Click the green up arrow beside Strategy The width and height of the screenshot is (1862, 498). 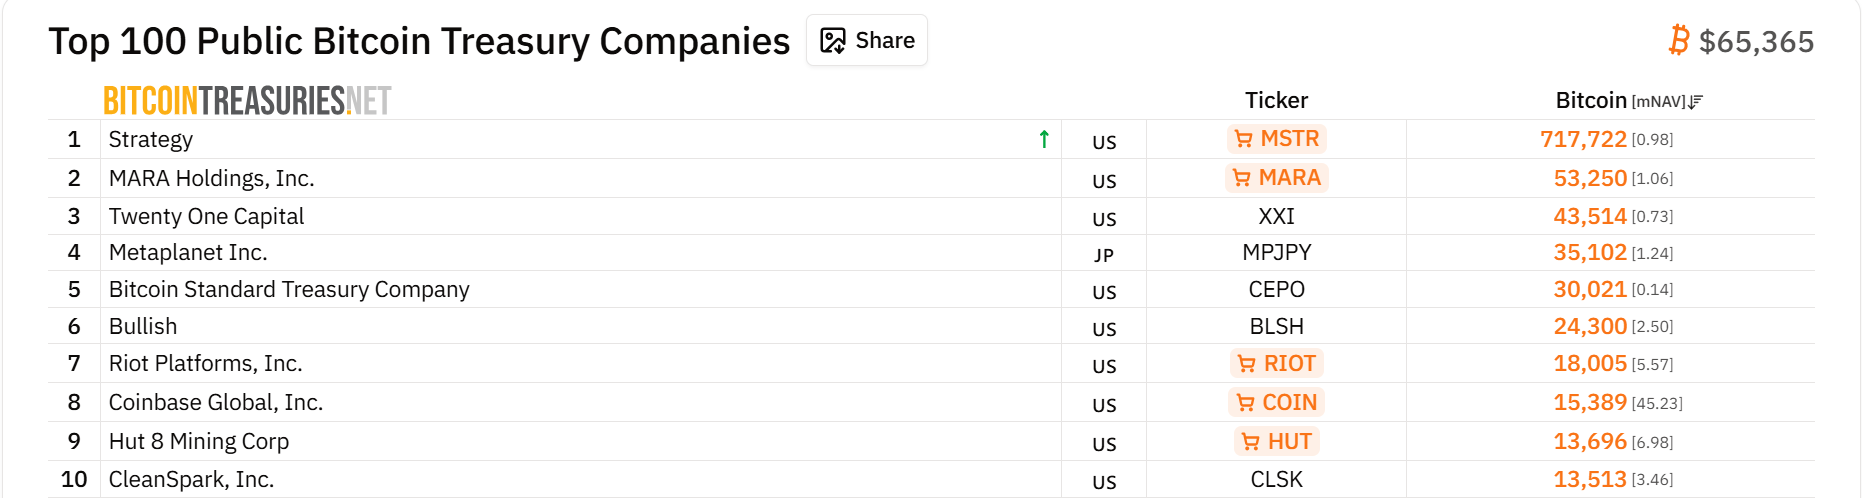pos(1044,139)
